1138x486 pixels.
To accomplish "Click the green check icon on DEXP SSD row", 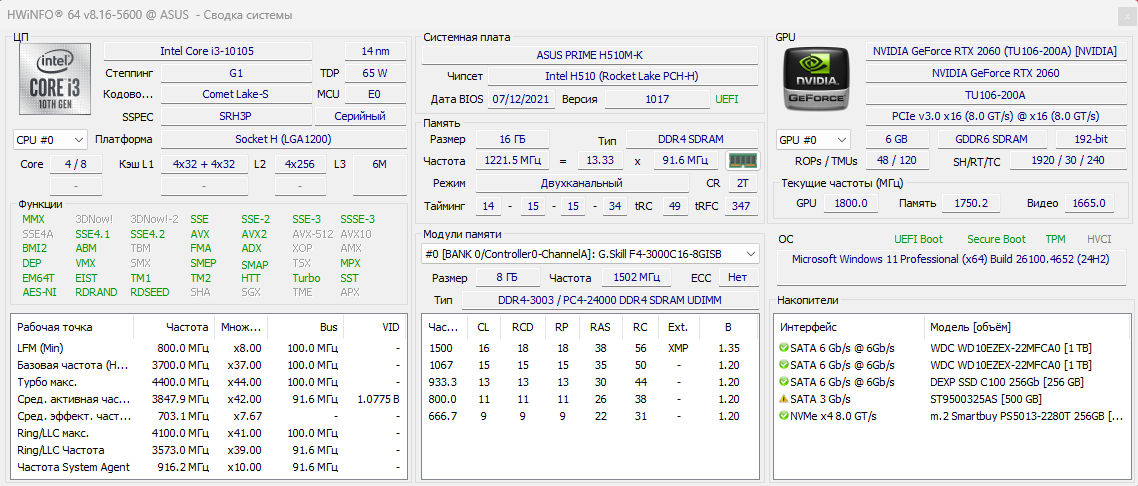I will click(784, 382).
